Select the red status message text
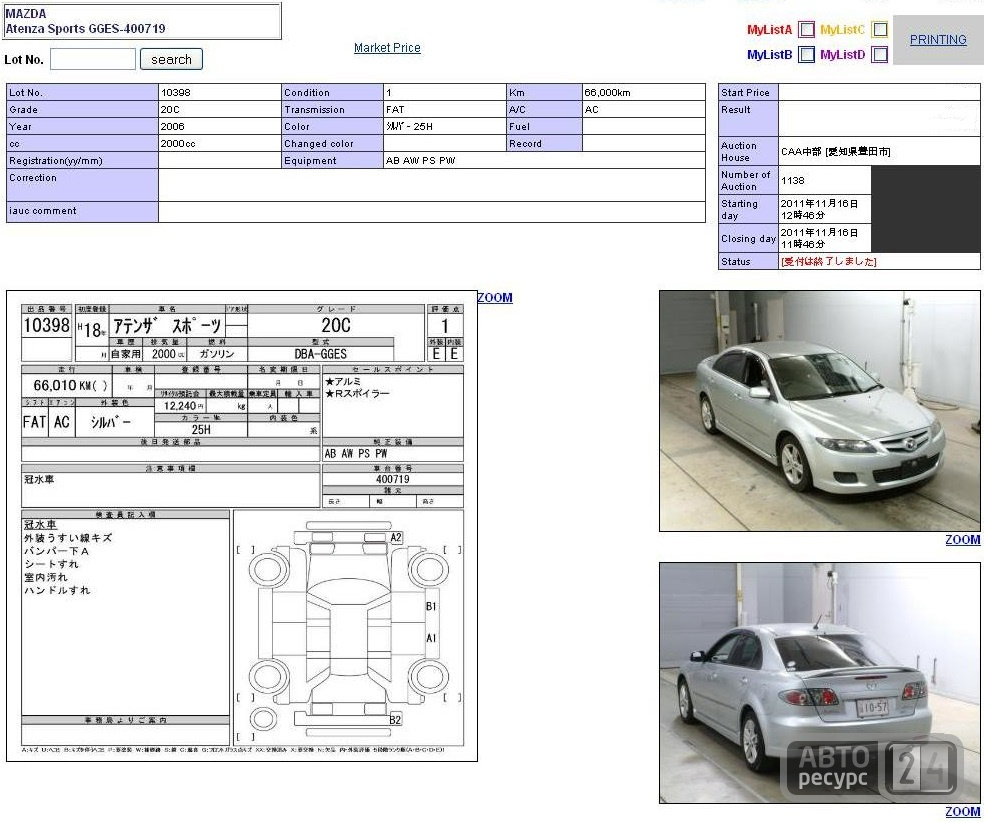This screenshot has height=822, width=984. [828, 262]
